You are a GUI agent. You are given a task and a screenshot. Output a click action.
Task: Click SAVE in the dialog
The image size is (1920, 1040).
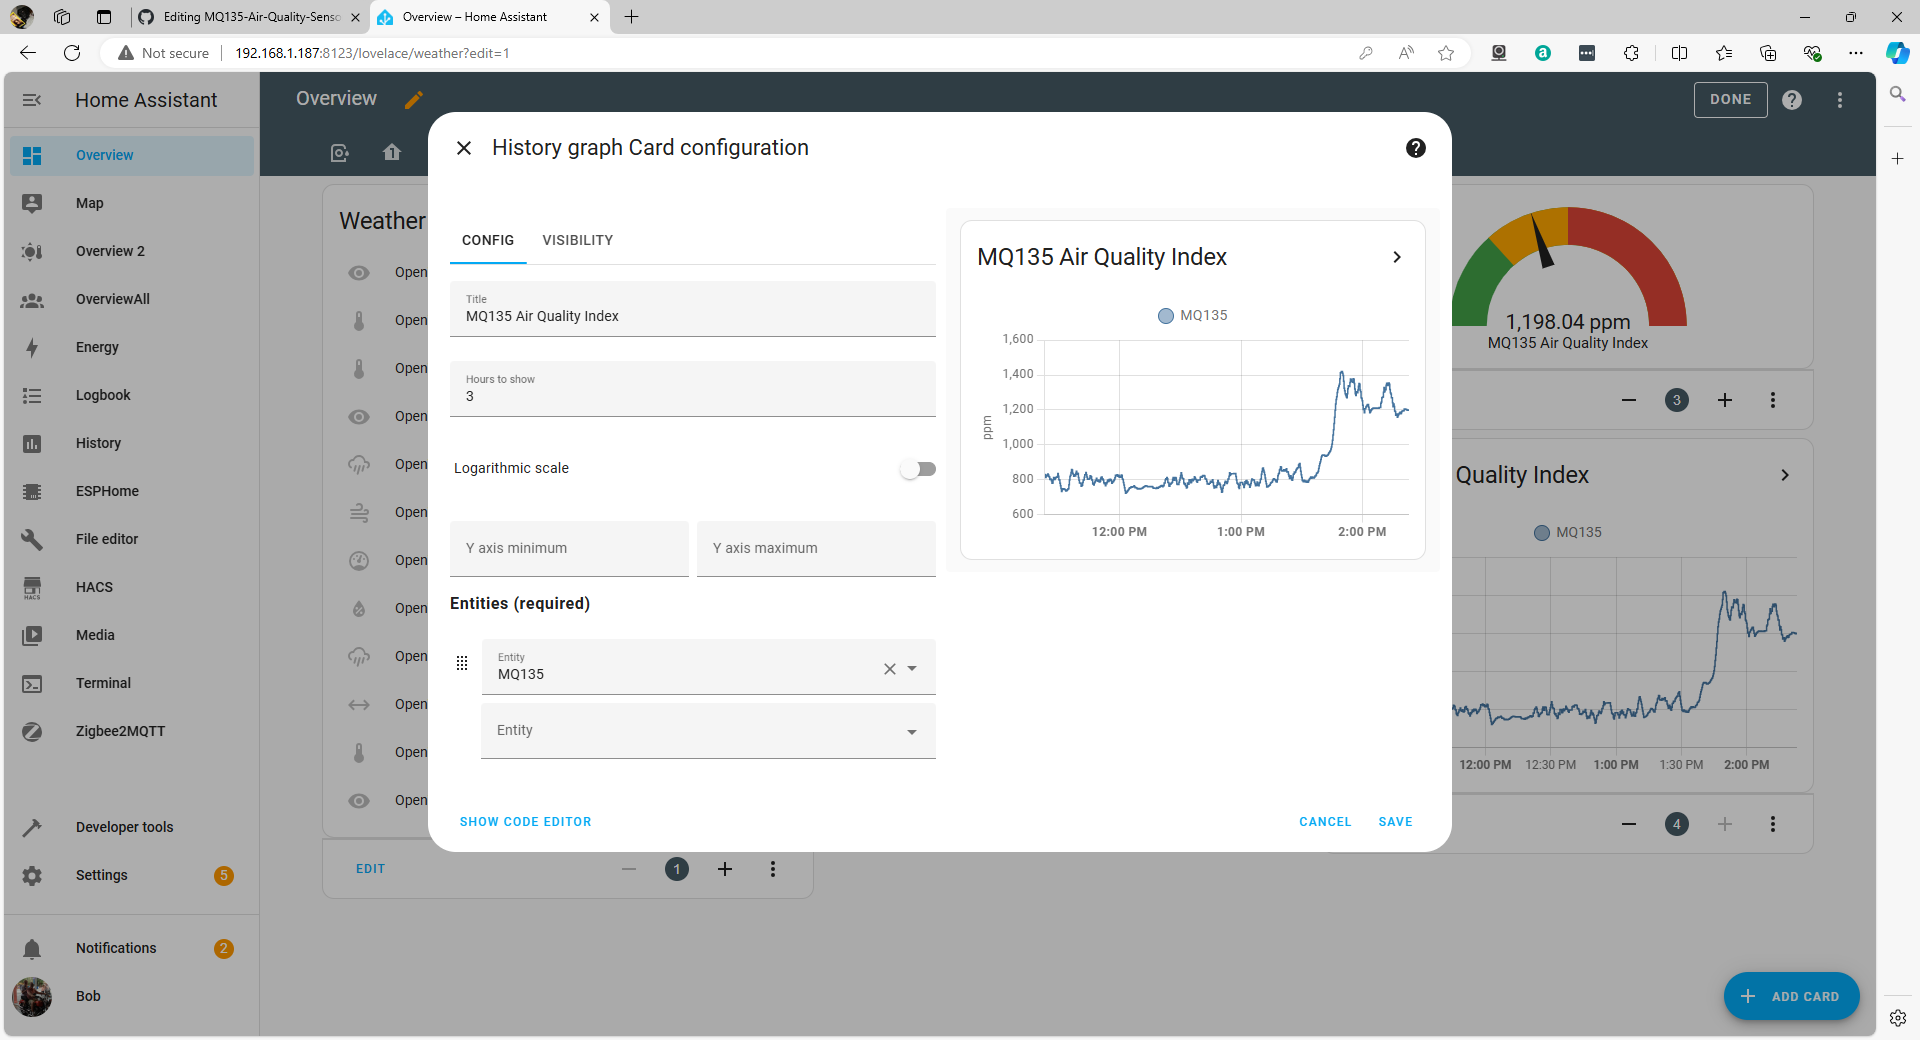(1395, 822)
